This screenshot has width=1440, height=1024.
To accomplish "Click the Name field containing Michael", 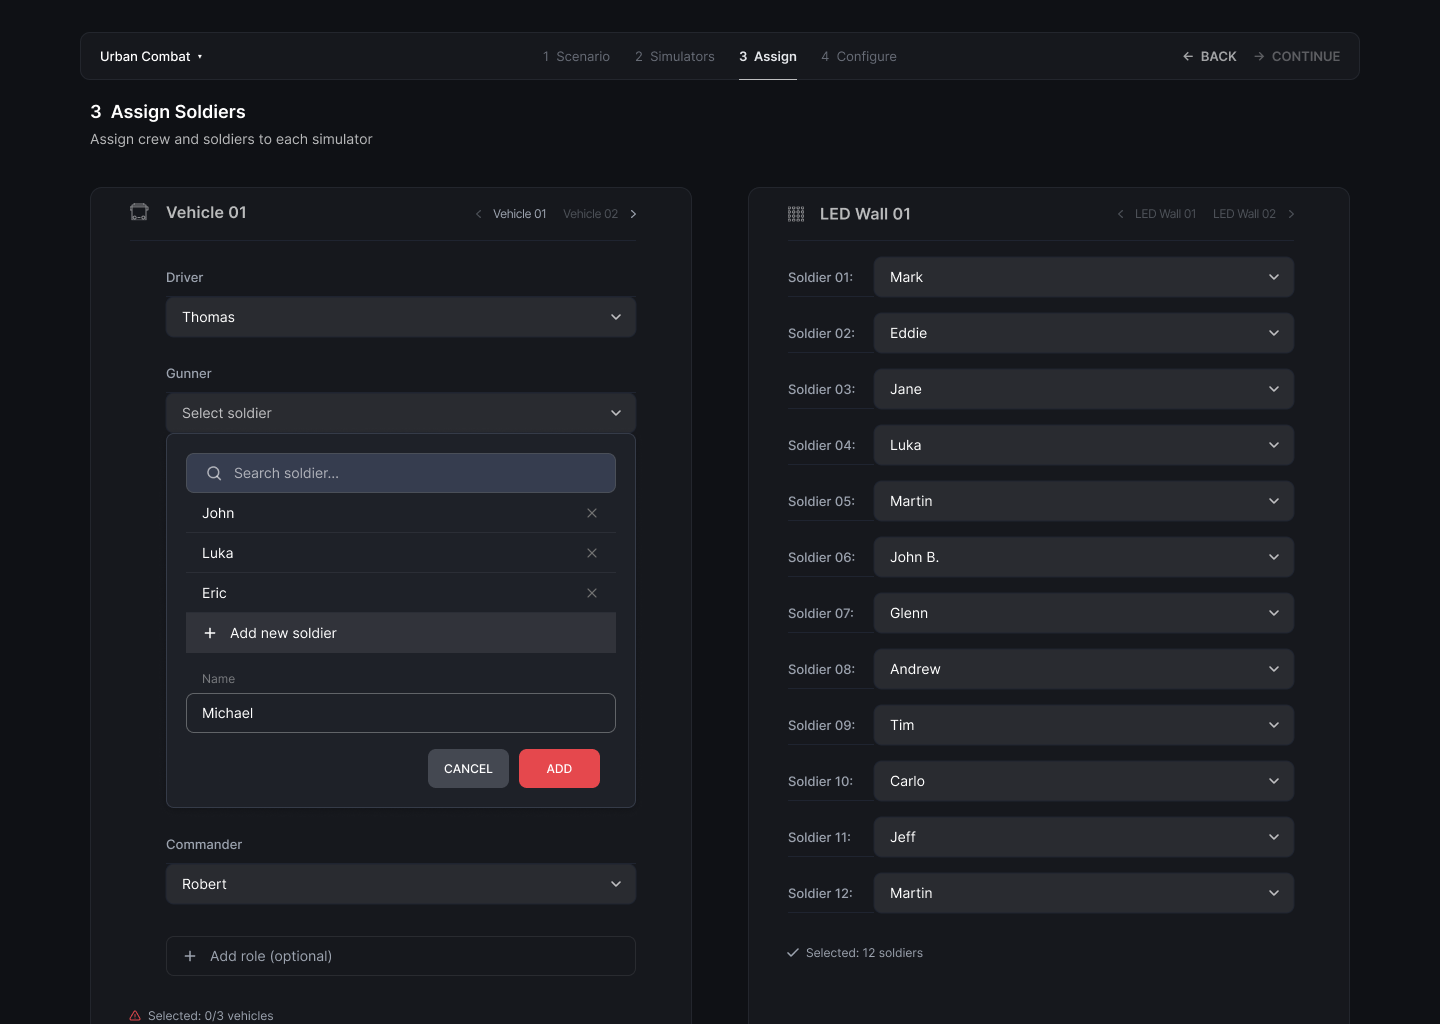I will click(400, 713).
